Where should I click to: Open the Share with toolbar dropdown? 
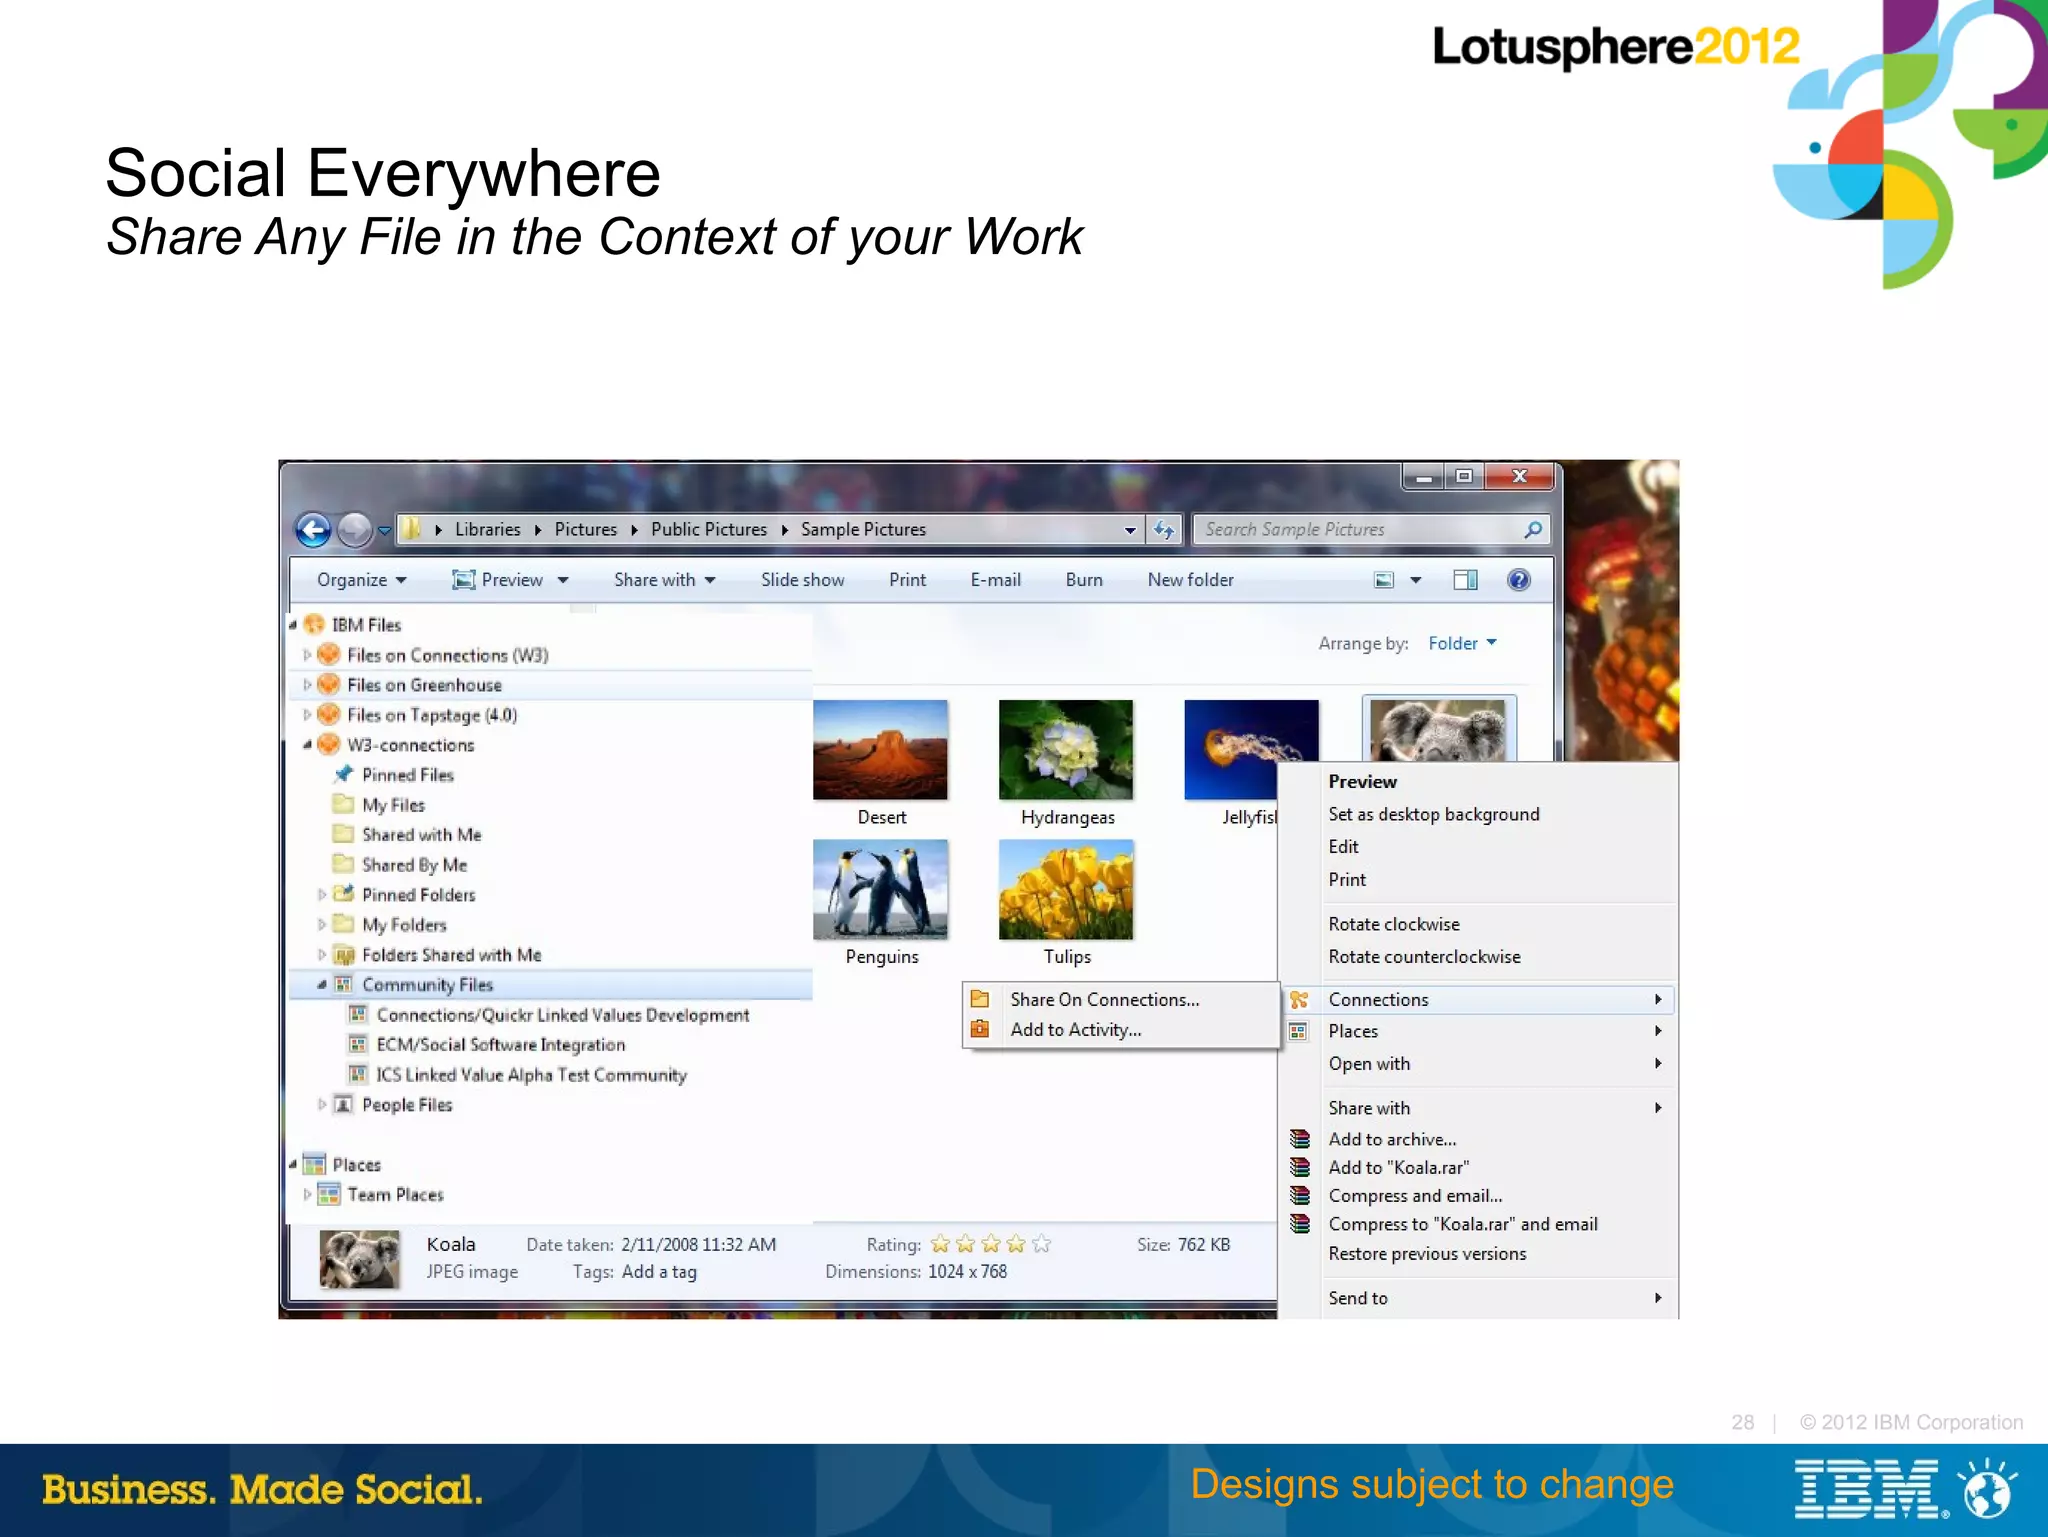click(665, 580)
